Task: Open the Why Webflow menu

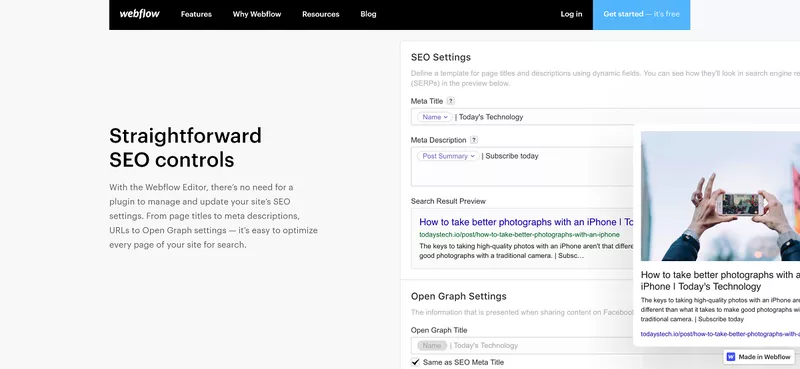Action: (x=257, y=14)
